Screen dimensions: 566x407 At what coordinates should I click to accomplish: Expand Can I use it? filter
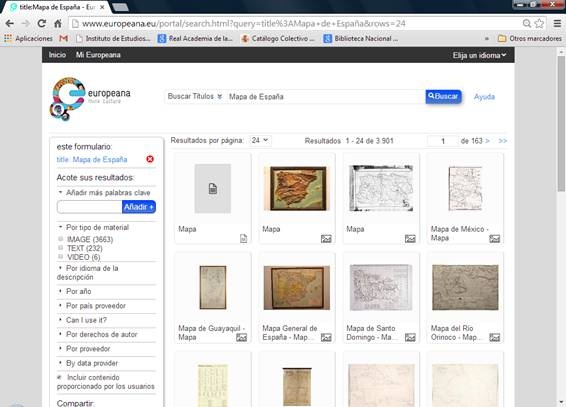click(83, 320)
